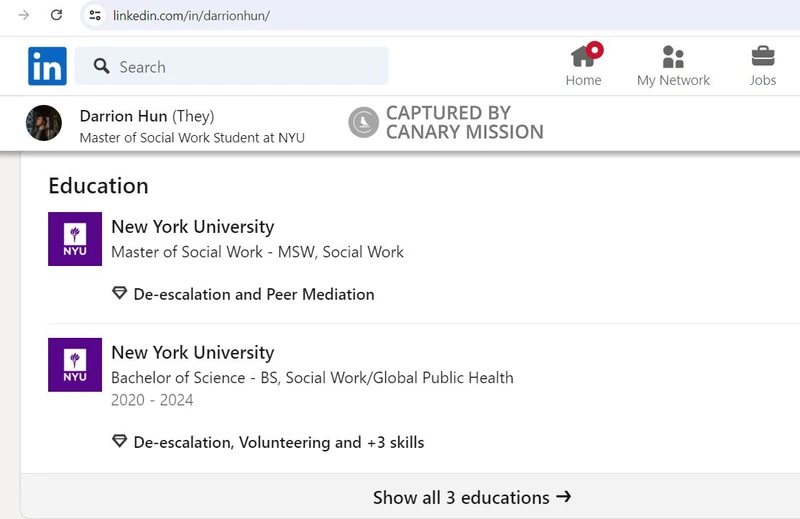Click the NYU logo next to Bachelor of Science
Screen dimensions: 800x519
point(75,365)
